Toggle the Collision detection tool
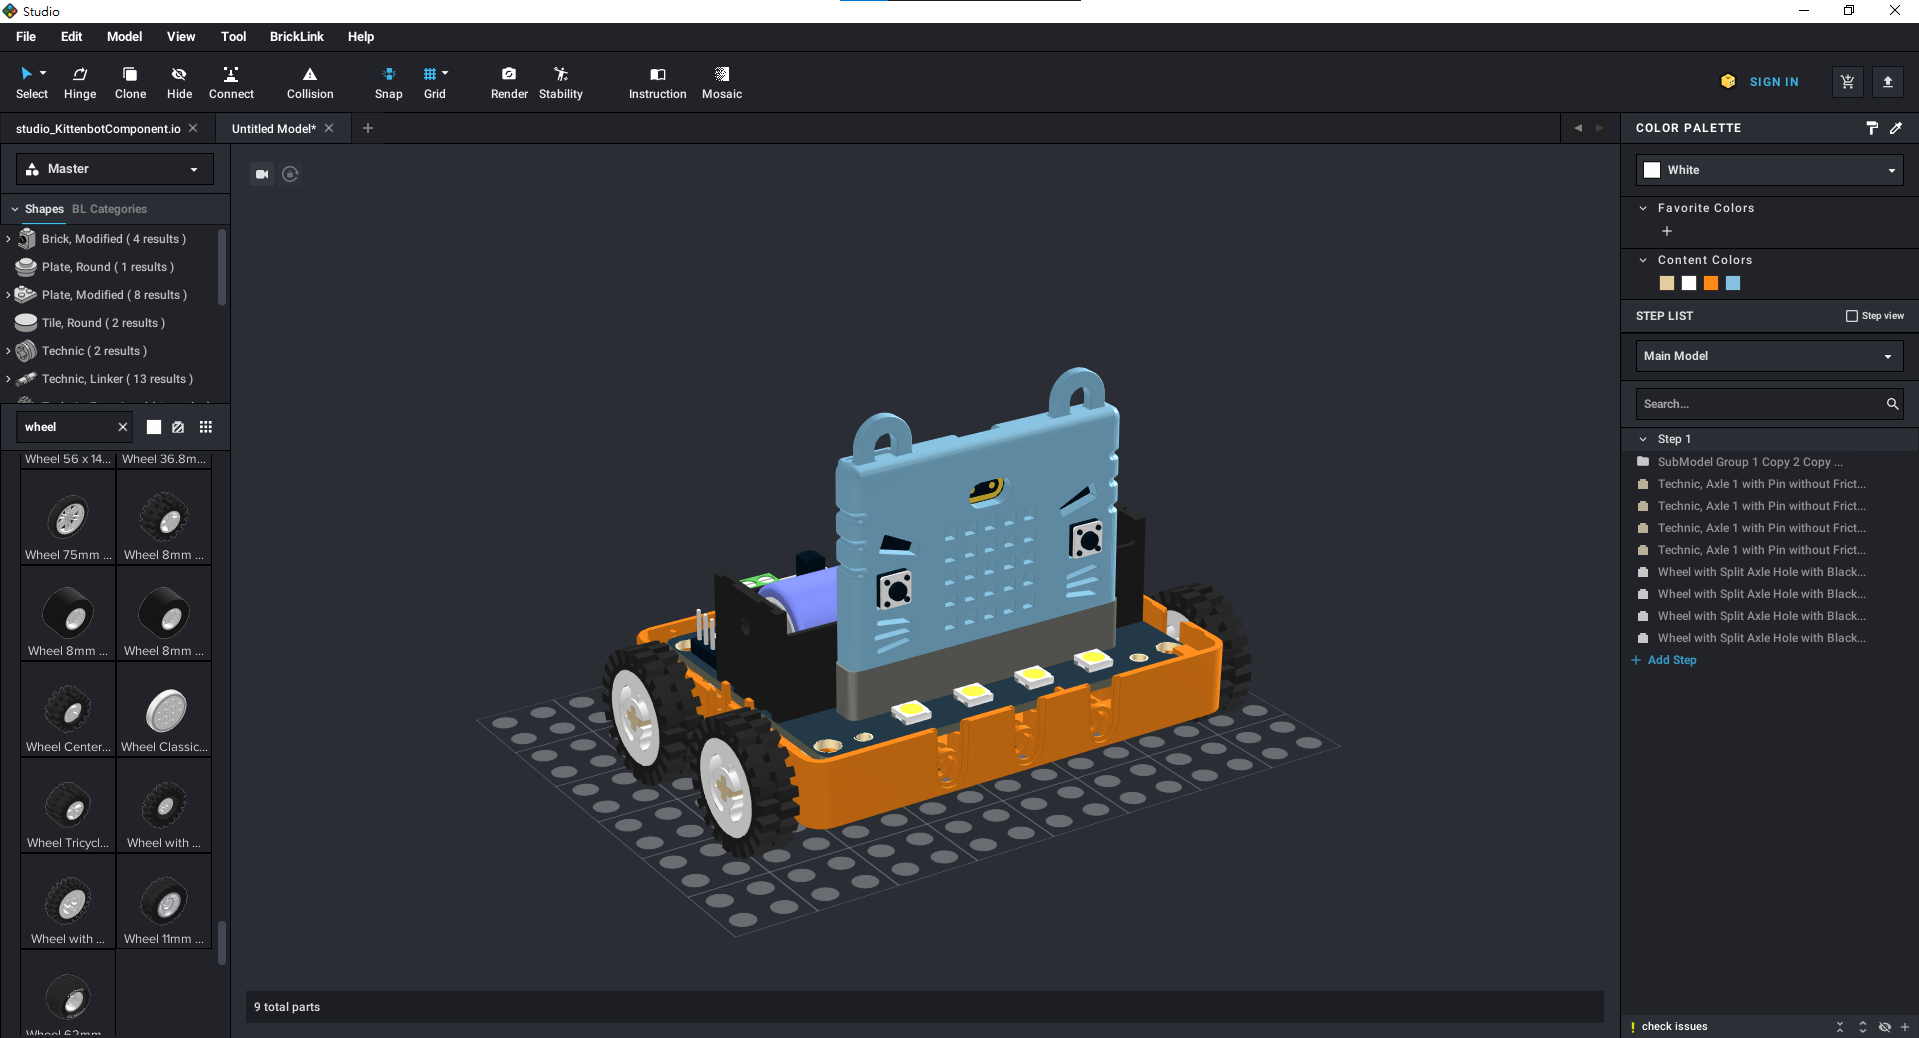The height and width of the screenshot is (1038, 1919). click(310, 82)
